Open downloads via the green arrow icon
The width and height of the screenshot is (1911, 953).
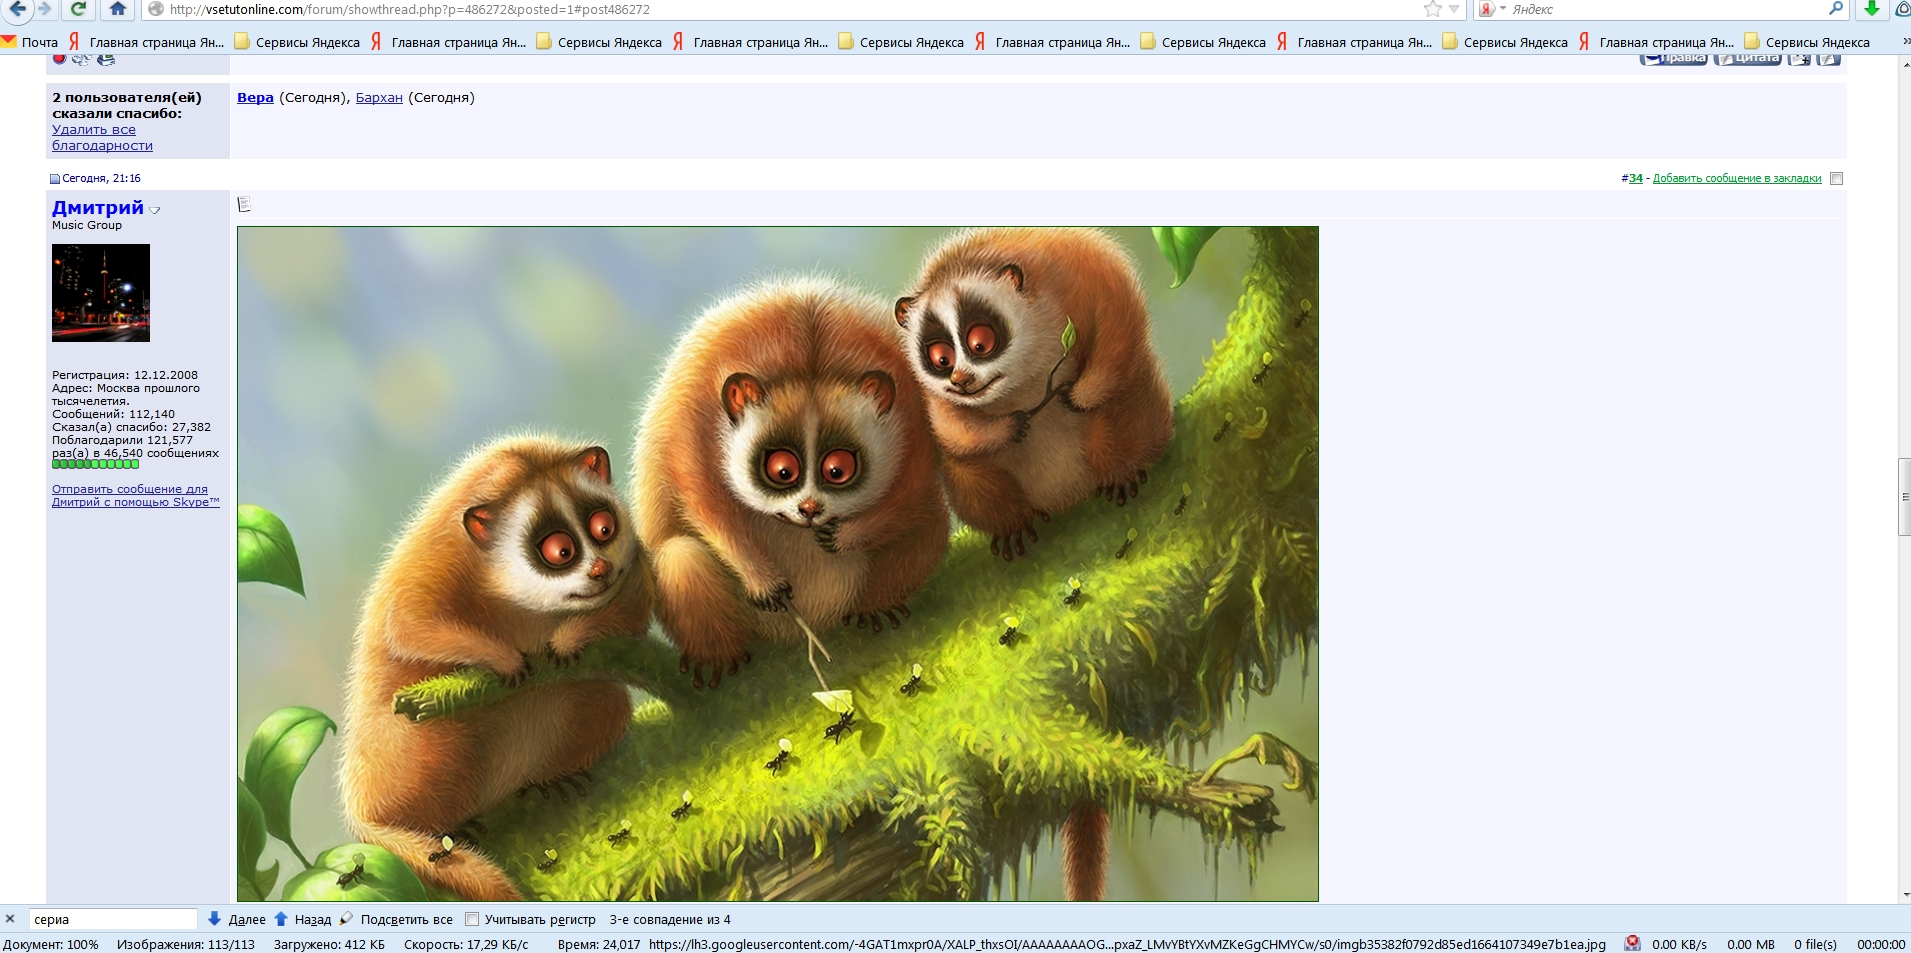(1871, 9)
